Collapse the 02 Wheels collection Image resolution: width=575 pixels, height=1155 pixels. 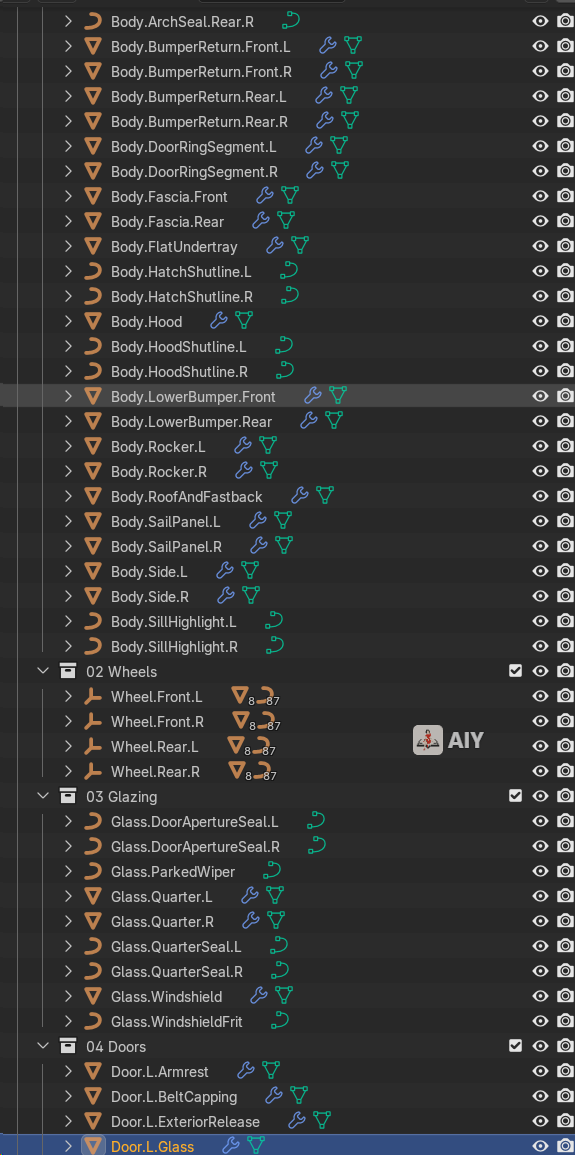tap(43, 671)
